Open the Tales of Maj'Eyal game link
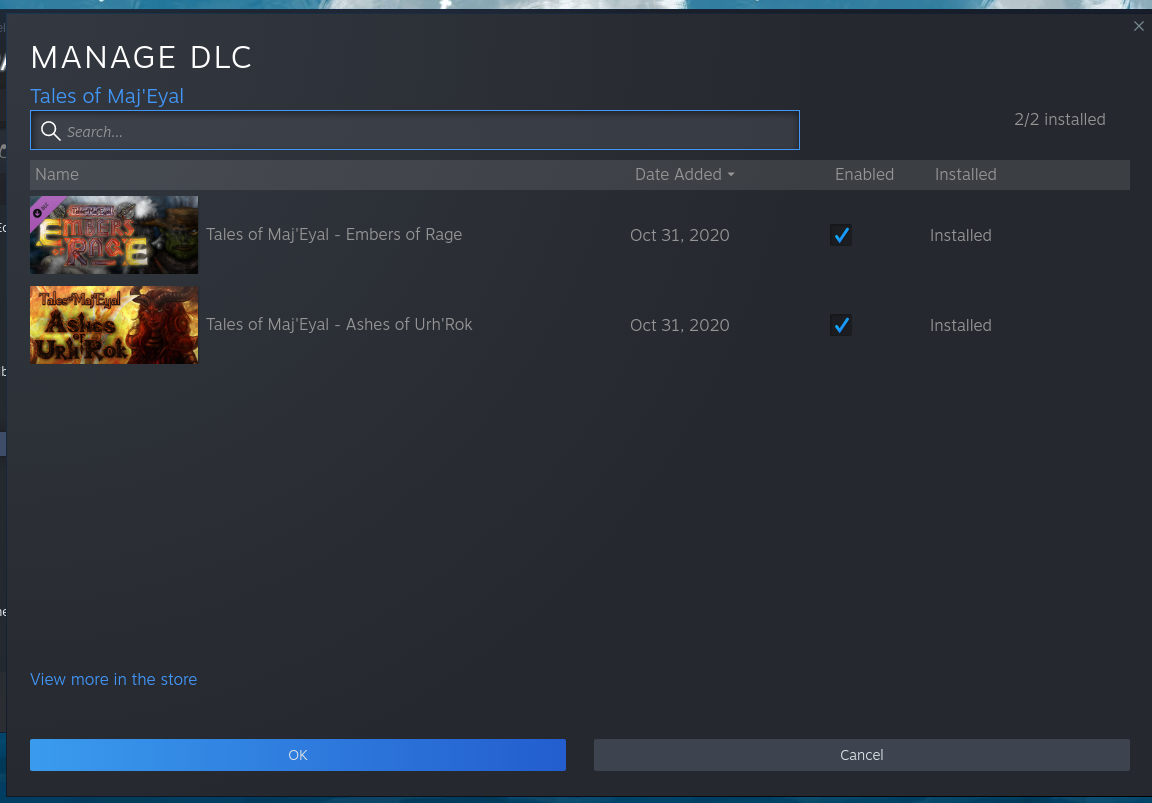Screen dimensions: 1152x803 pos(107,96)
